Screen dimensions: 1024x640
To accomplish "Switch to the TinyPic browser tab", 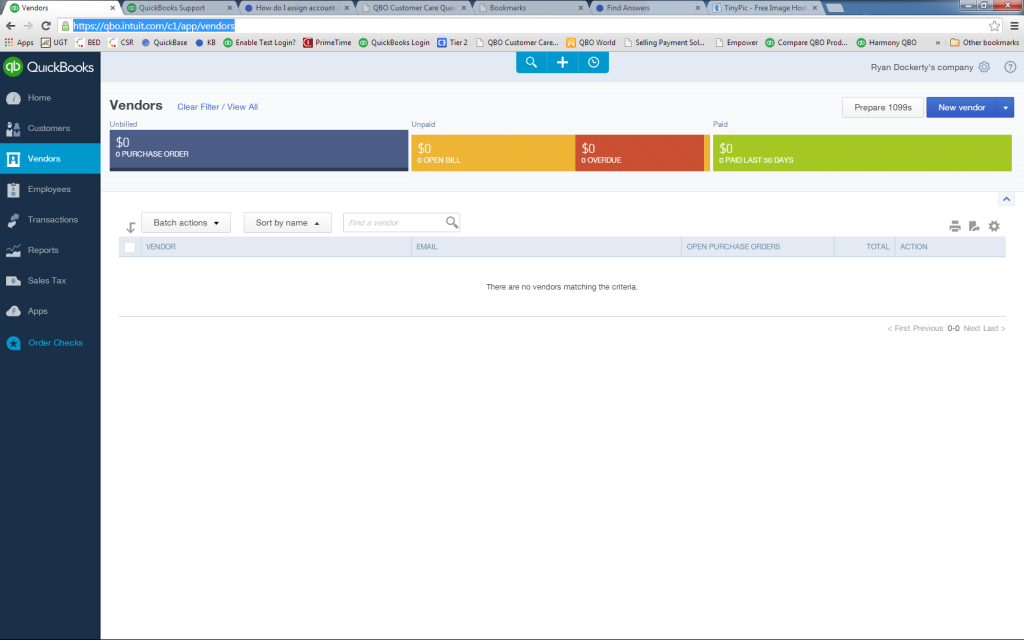I will [764, 8].
